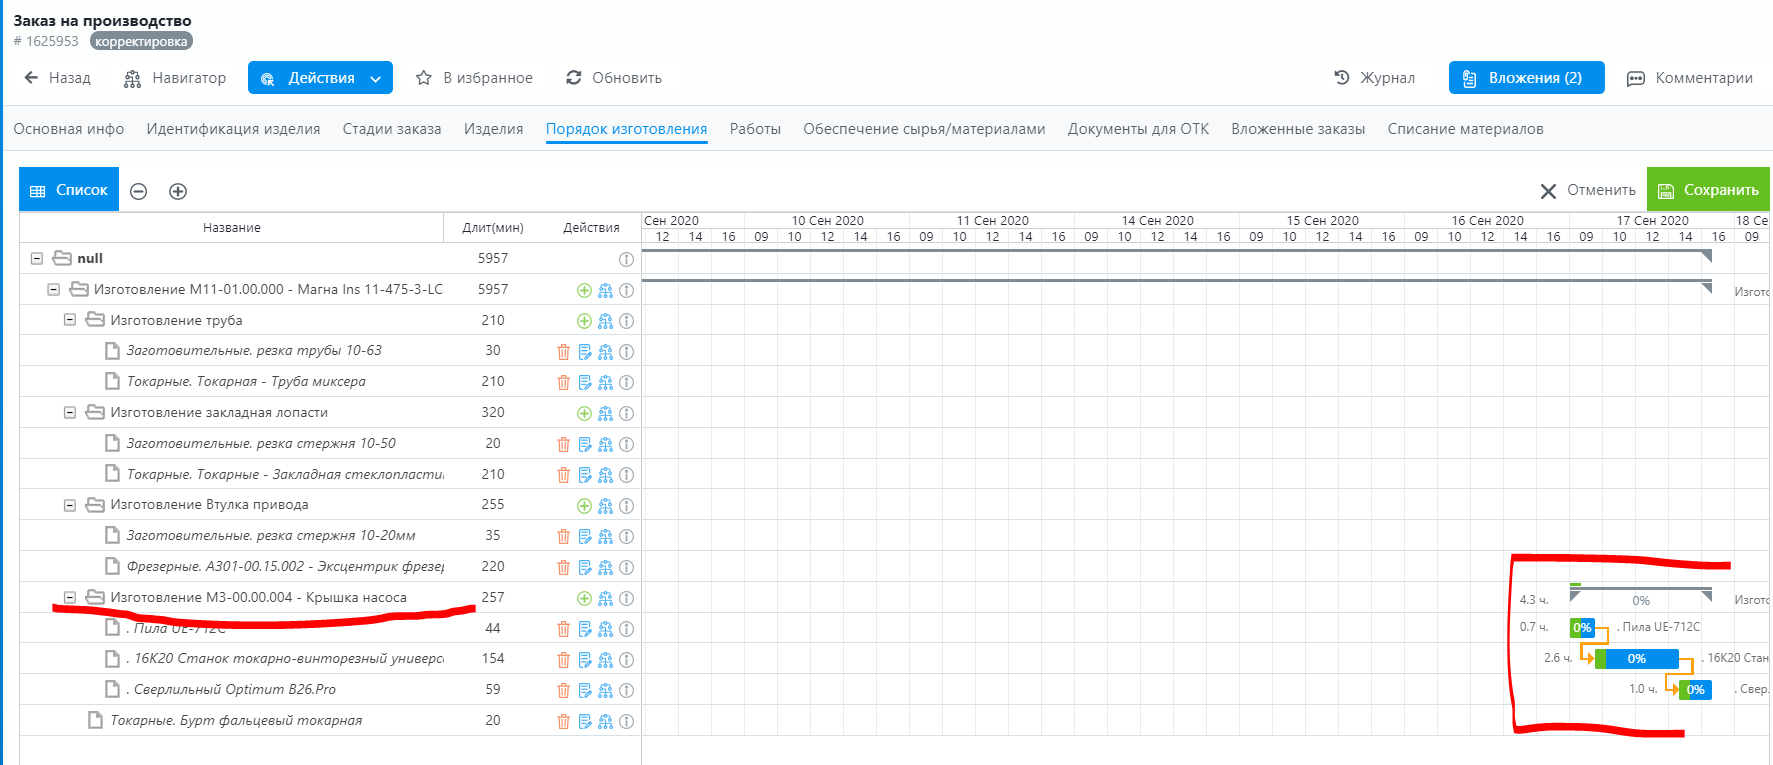
Task: Edit the 'Токарная - Труба миксера' operation
Action: click(585, 383)
